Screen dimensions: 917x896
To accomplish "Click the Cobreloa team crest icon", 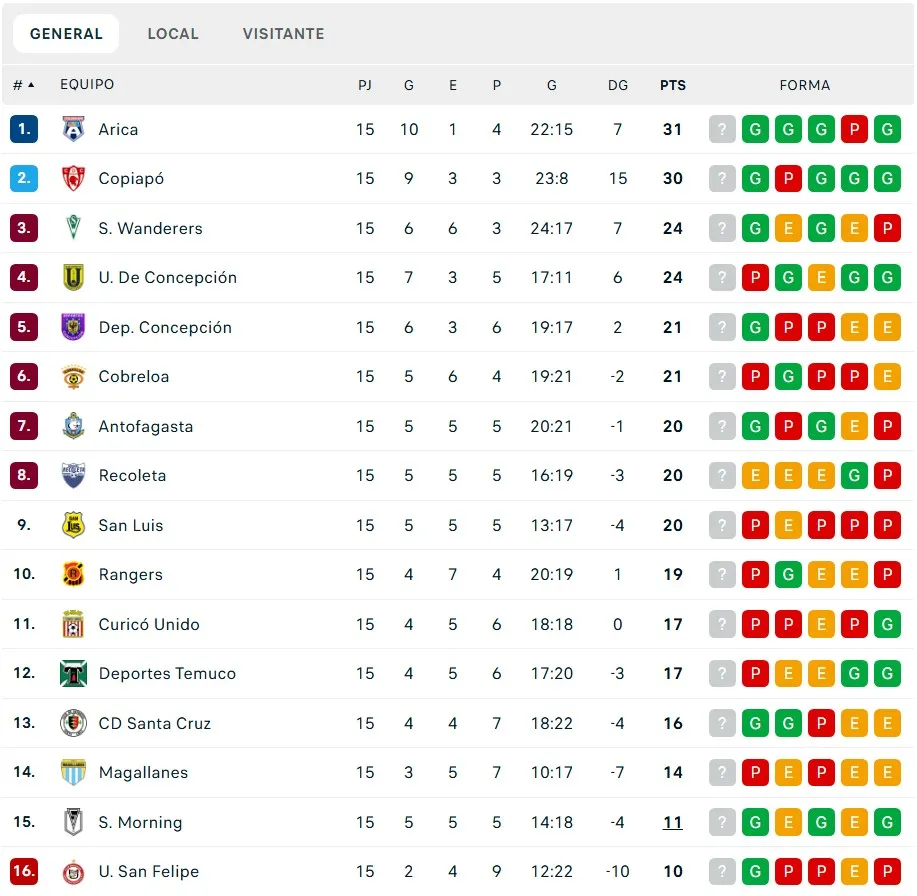I will 73,377.
